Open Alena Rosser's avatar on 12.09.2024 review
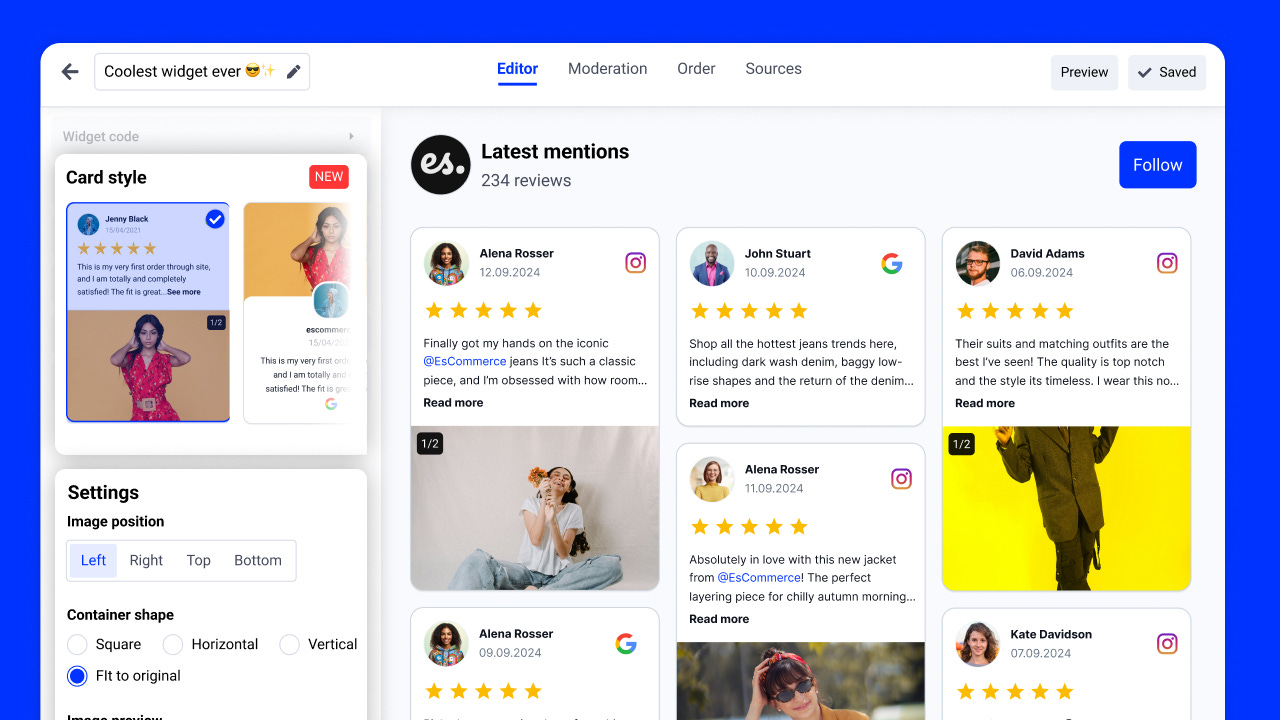The image size is (1280, 720). point(446,263)
